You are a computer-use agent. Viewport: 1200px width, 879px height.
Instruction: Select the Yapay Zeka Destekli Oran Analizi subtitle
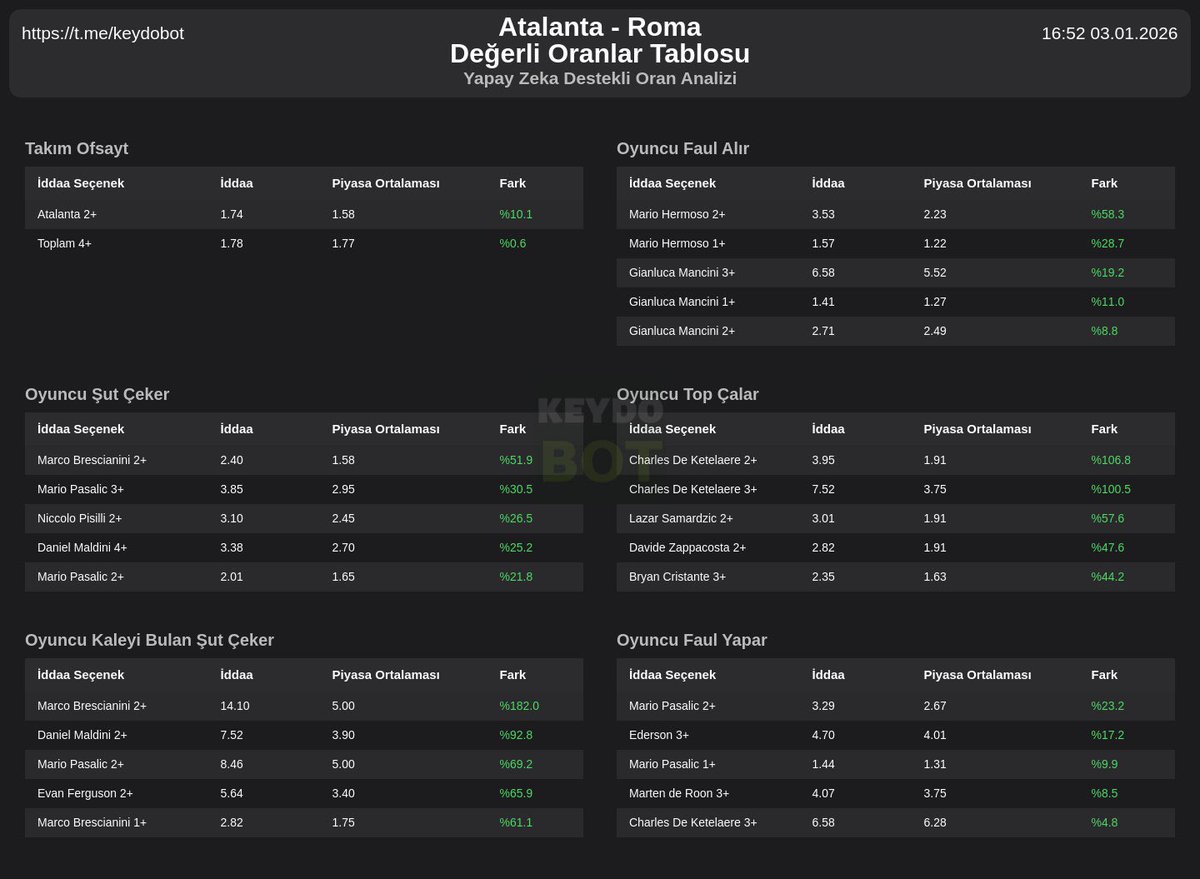(x=600, y=78)
